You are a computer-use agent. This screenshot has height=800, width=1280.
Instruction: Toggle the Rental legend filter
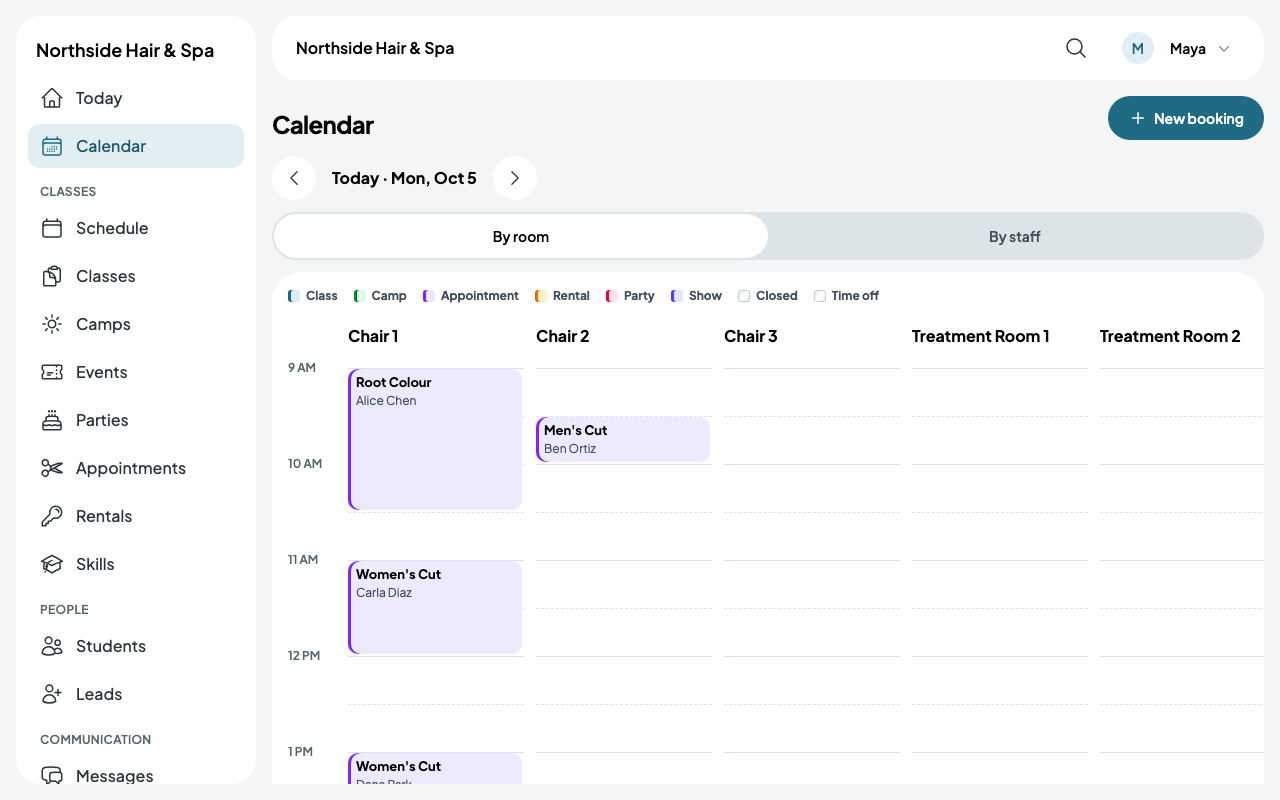coord(562,296)
